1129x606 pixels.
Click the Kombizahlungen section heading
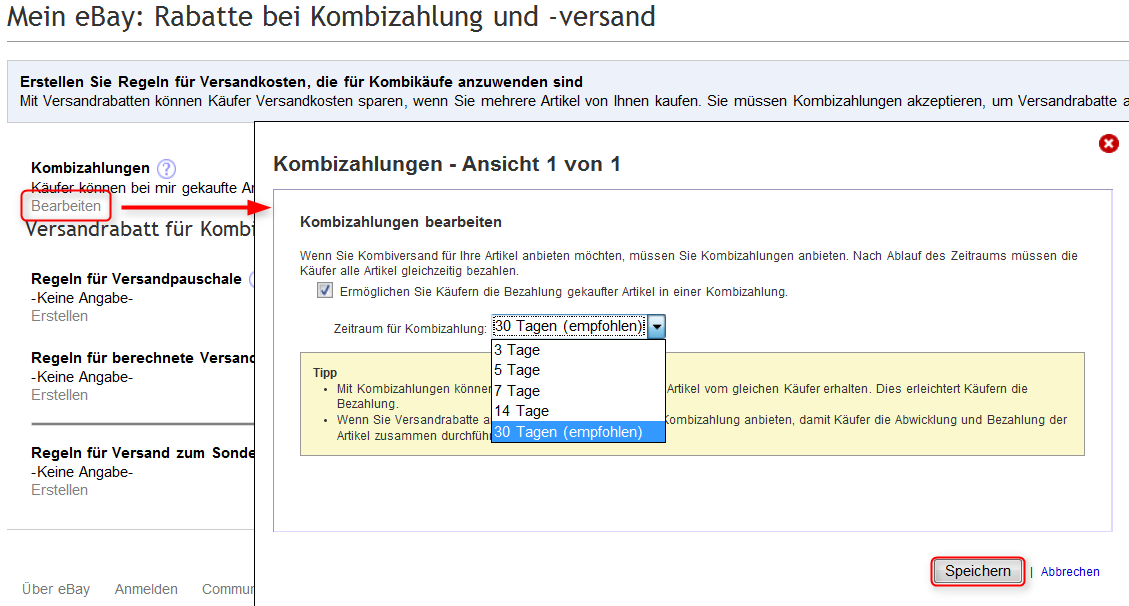90,168
